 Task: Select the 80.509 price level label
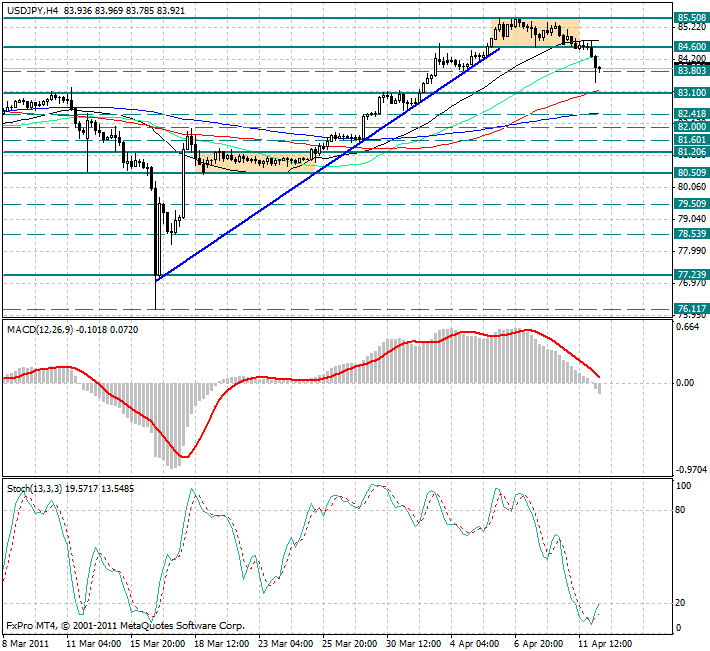(x=691, y=173)
